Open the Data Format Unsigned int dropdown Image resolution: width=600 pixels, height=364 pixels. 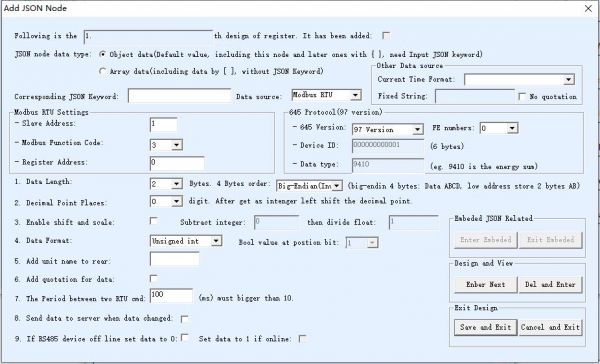216,241
